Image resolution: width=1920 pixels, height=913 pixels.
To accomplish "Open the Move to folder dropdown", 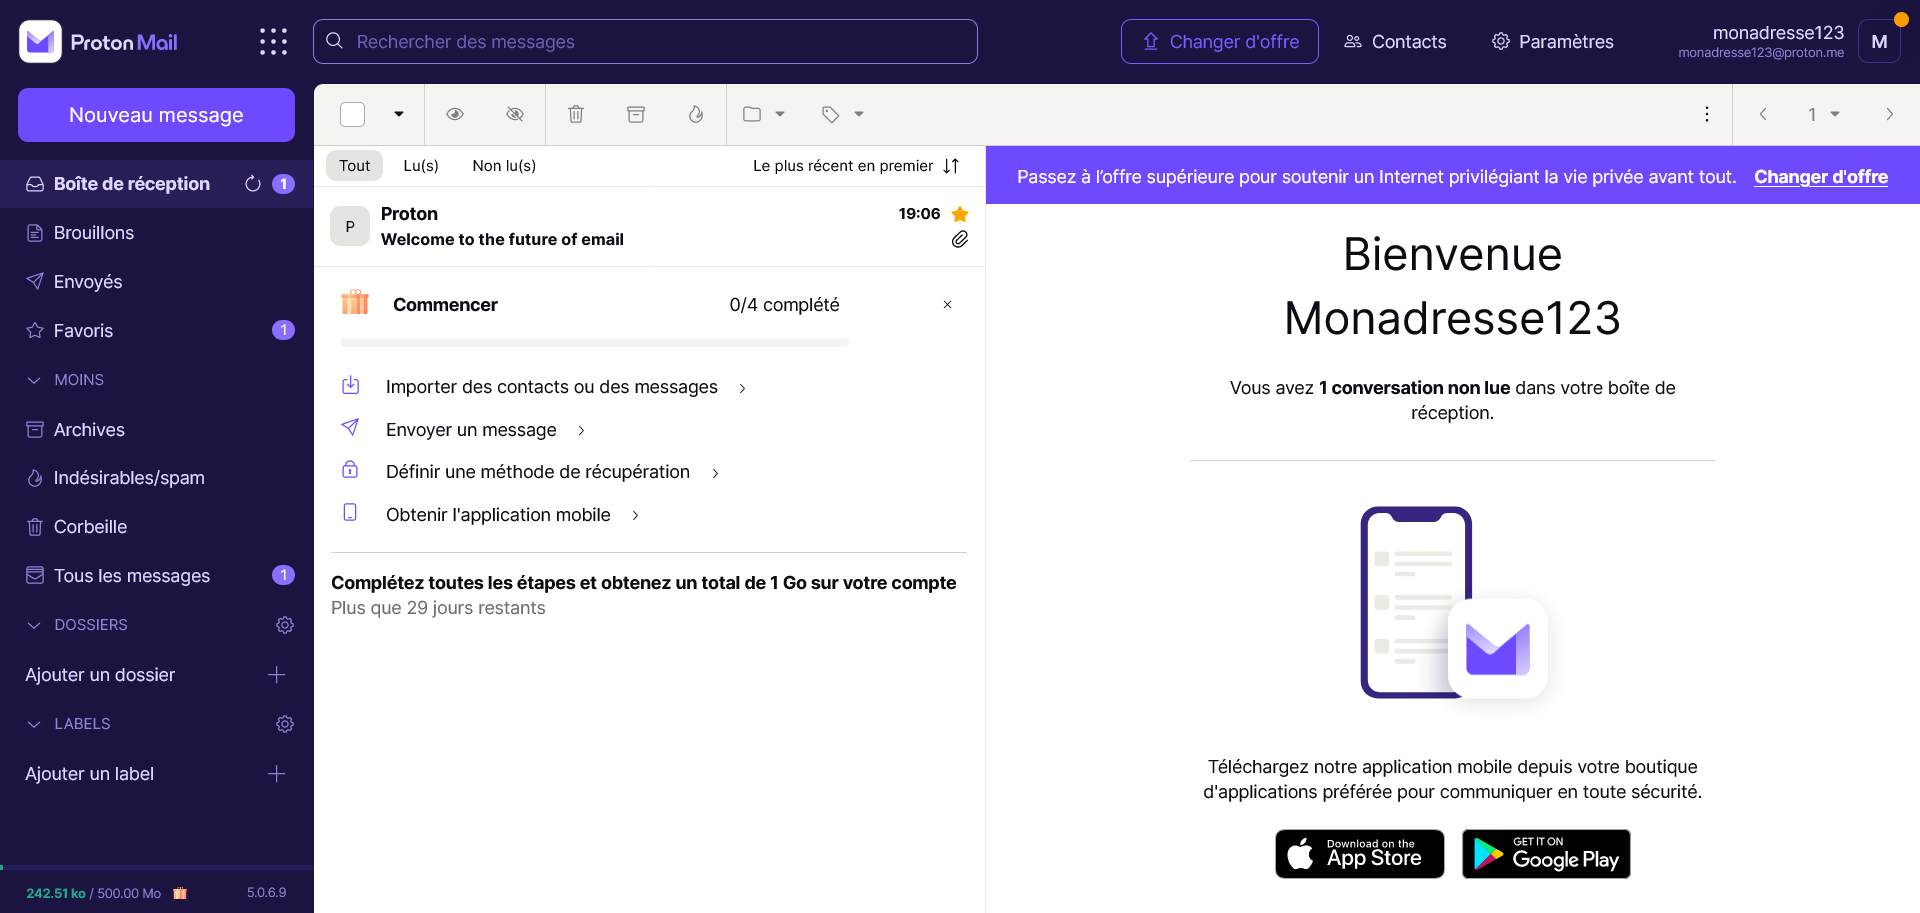I will pos(764,114).
